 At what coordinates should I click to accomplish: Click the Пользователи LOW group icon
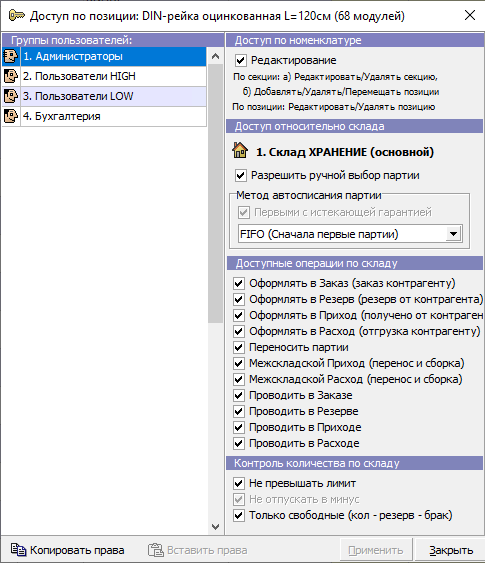pos(11,96)
